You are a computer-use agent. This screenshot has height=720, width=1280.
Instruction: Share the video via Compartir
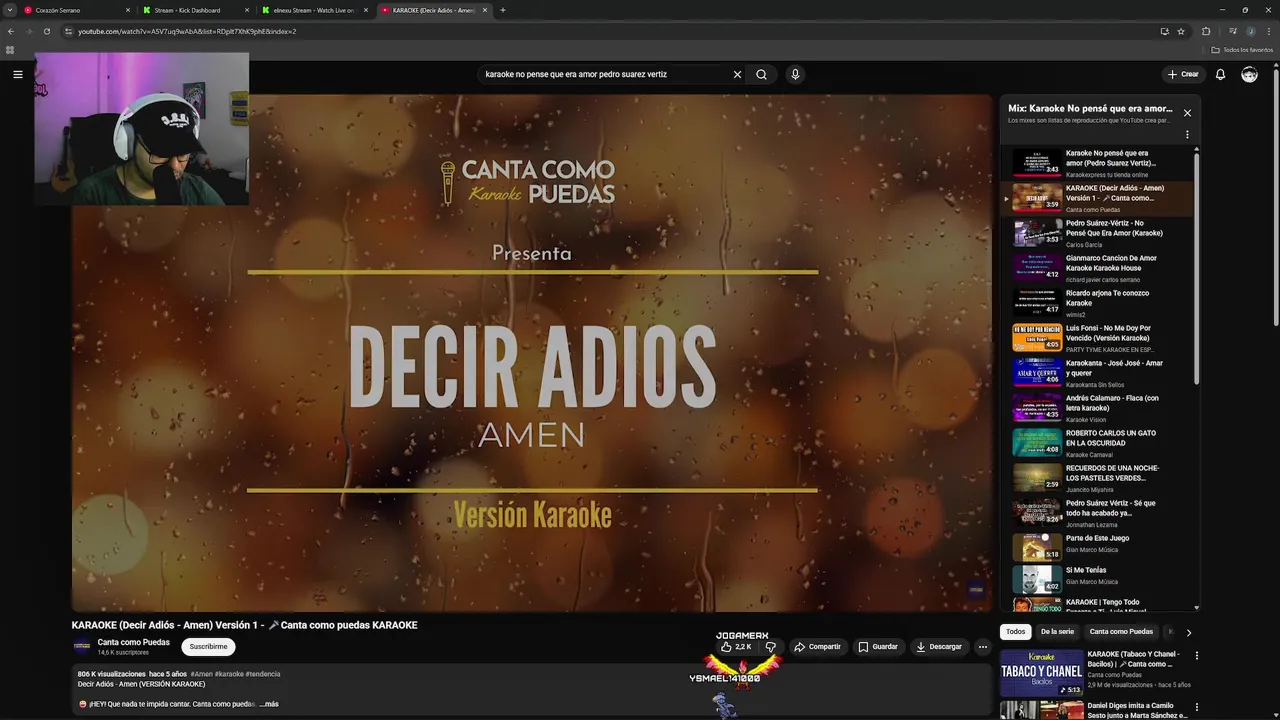coord(818,647)
